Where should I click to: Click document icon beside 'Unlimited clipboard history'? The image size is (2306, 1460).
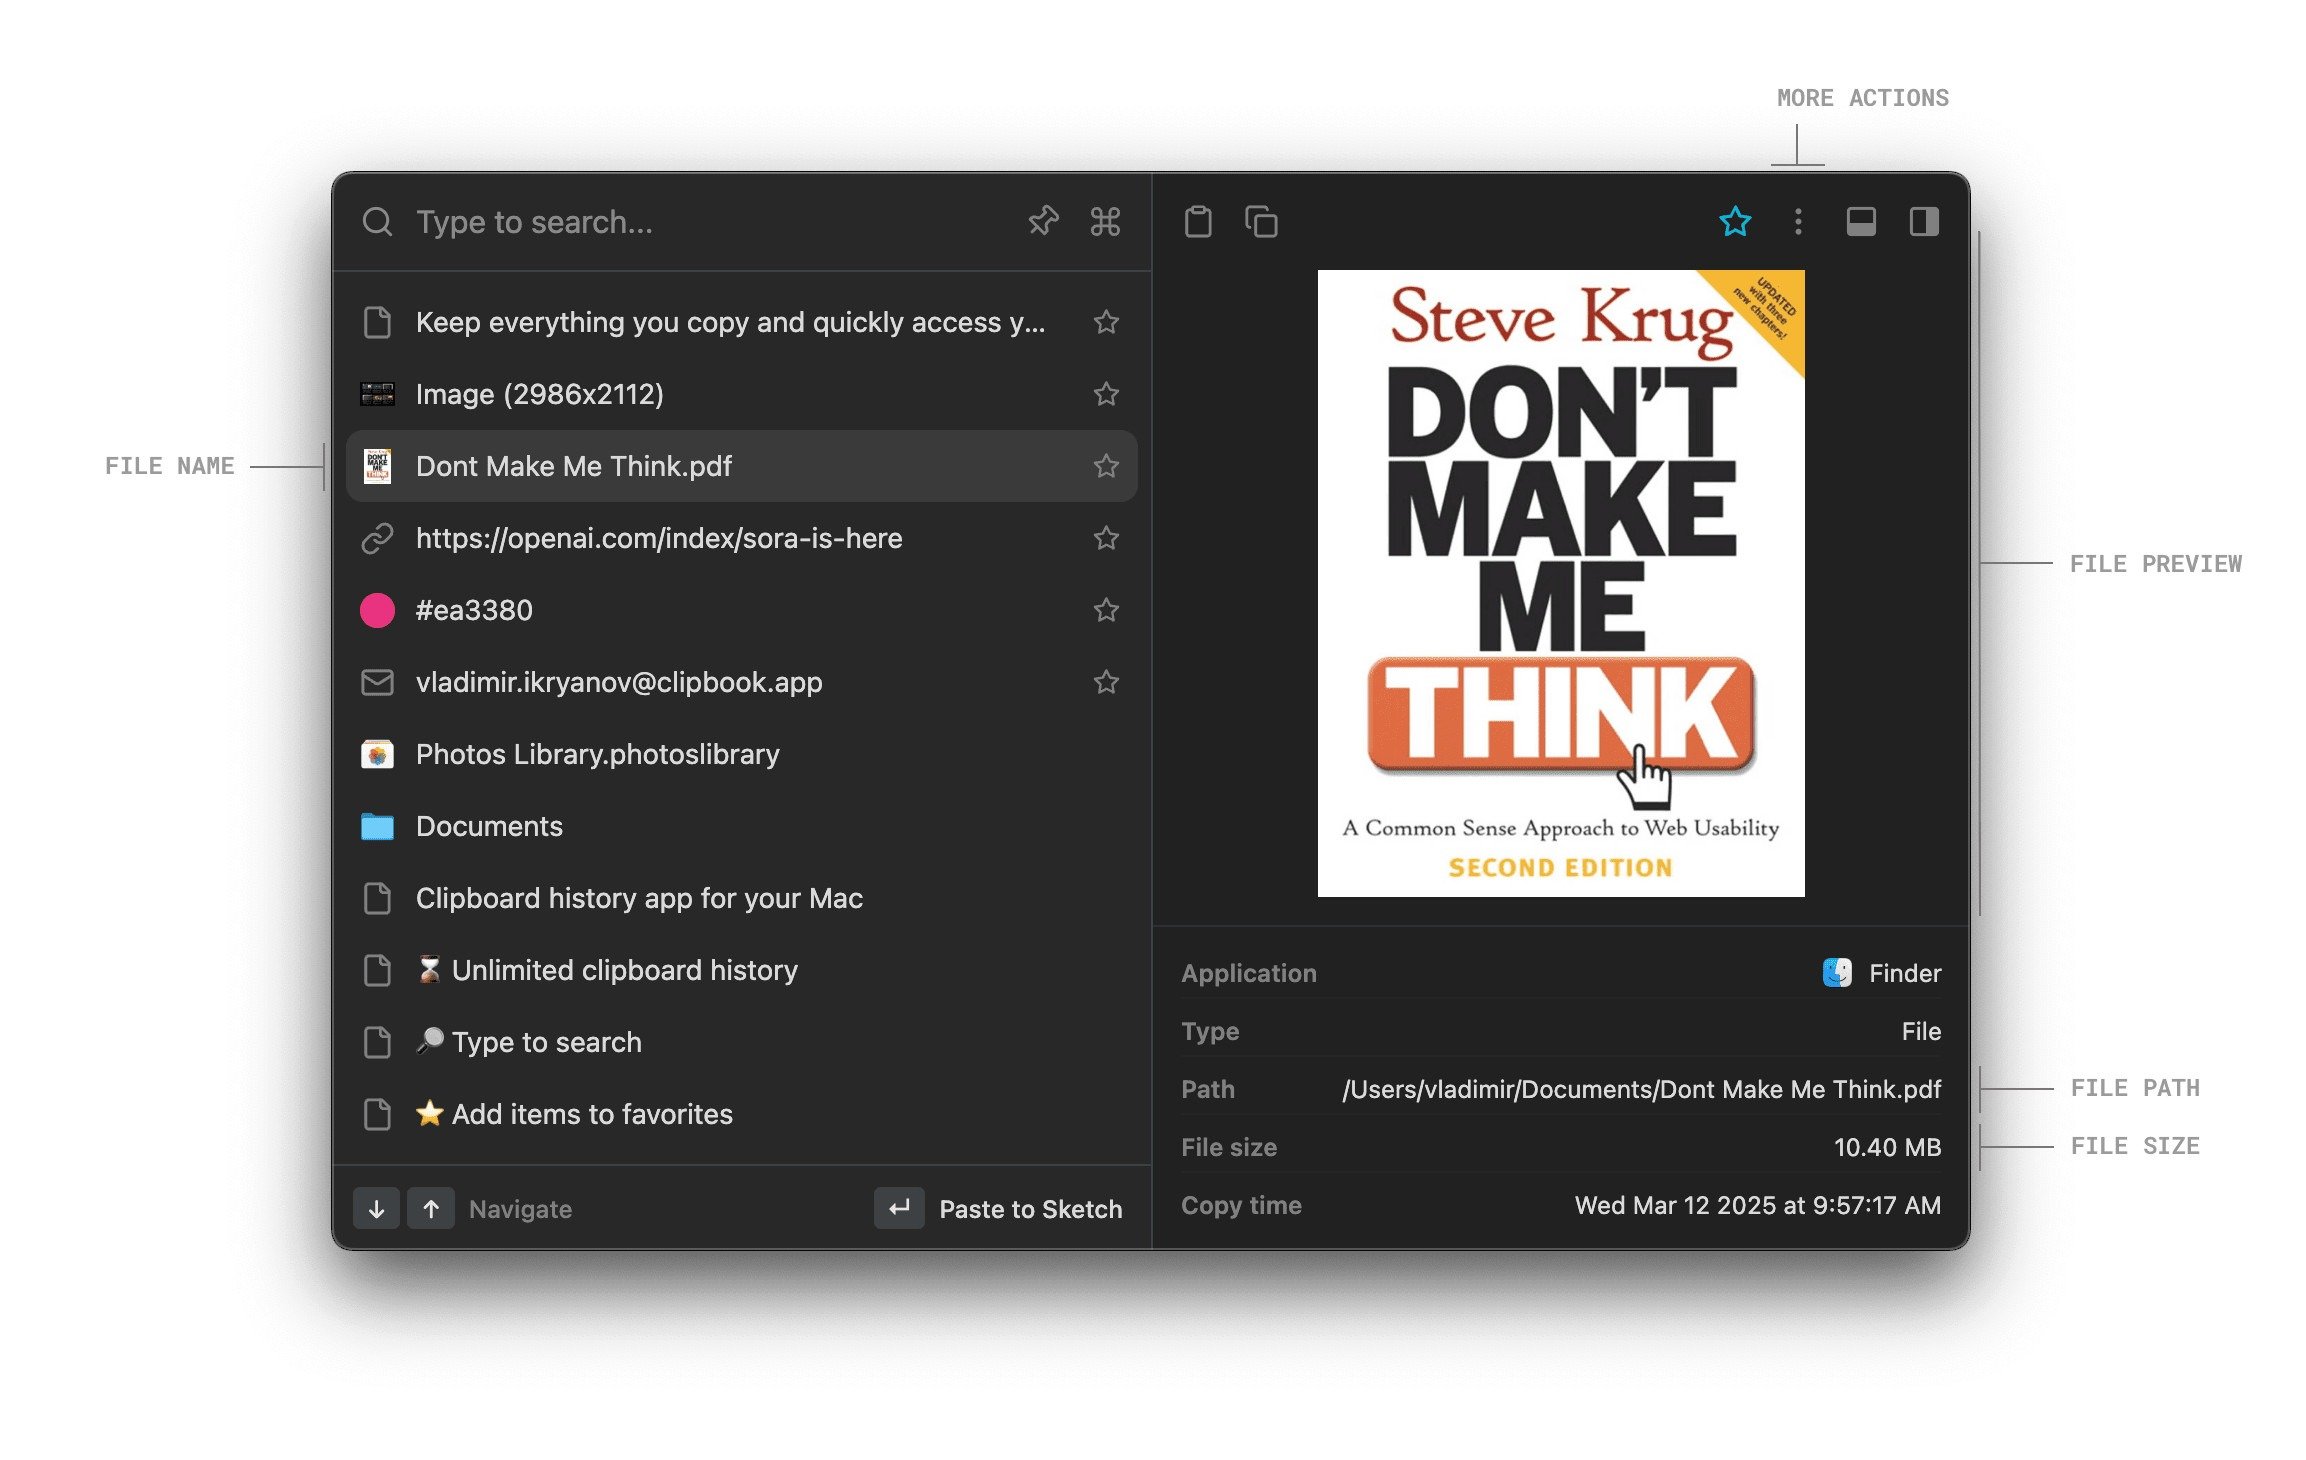377,970
